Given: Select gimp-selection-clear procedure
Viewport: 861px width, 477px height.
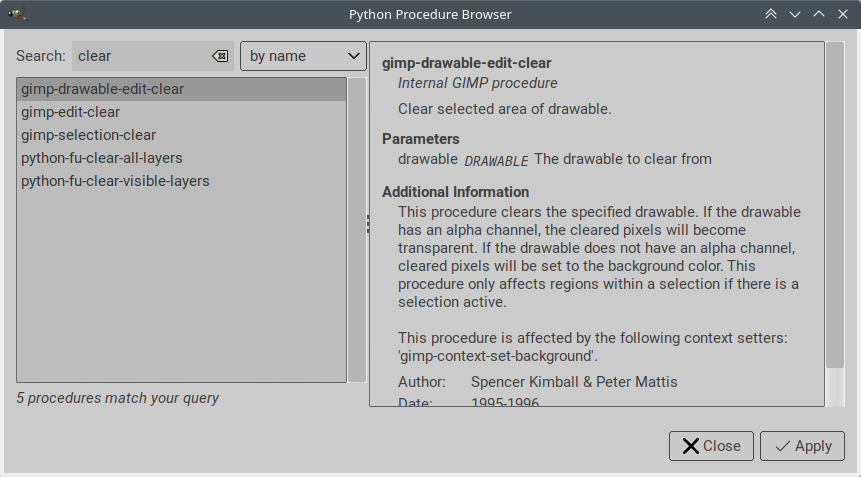Looking at the screenshot, I should point(88,135).
